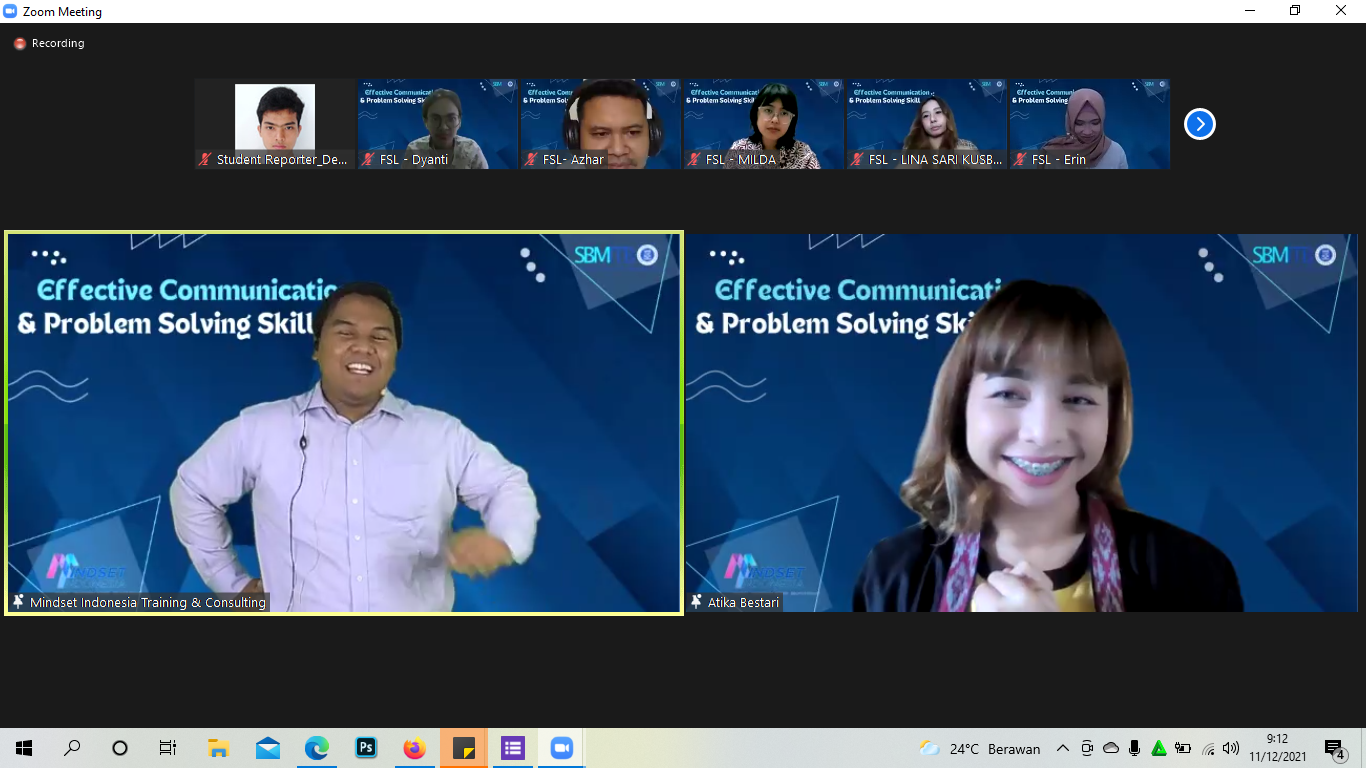Screen dimensions: 1366x768
Task: Show the next page of participant thumbnails
Action: pos(1199,124)
